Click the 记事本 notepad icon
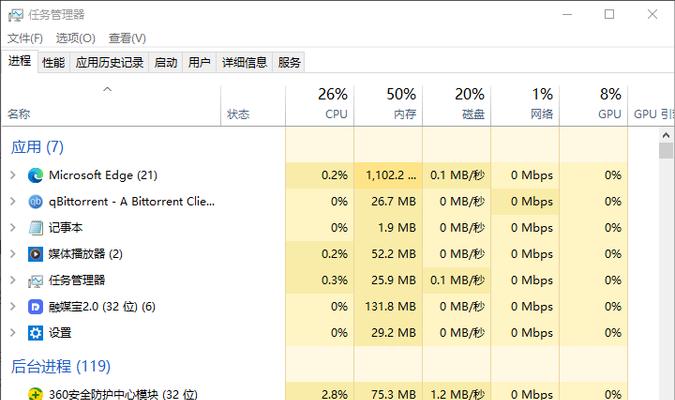This screenshot has width=675, height=400. [x=35, y=228]
